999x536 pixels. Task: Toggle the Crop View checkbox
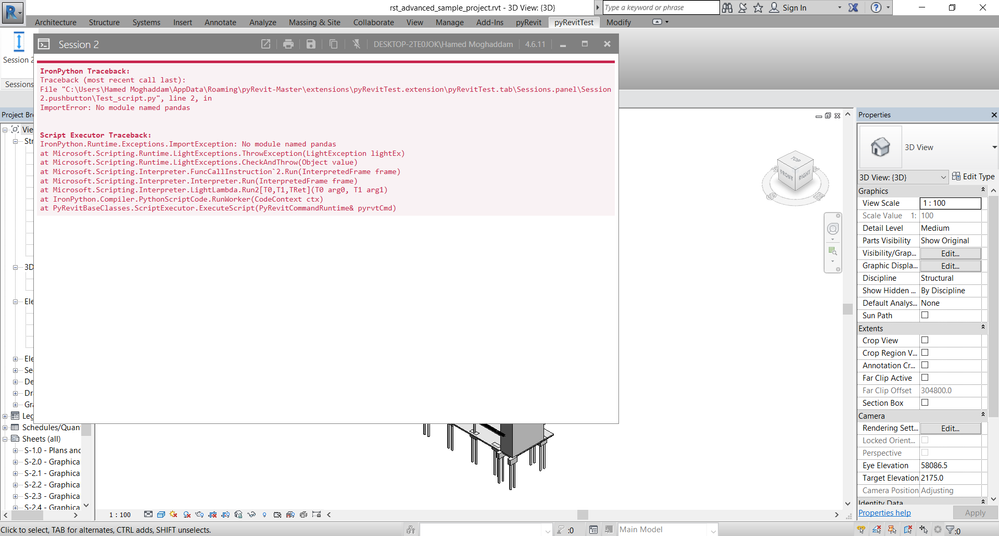[924, 340]
